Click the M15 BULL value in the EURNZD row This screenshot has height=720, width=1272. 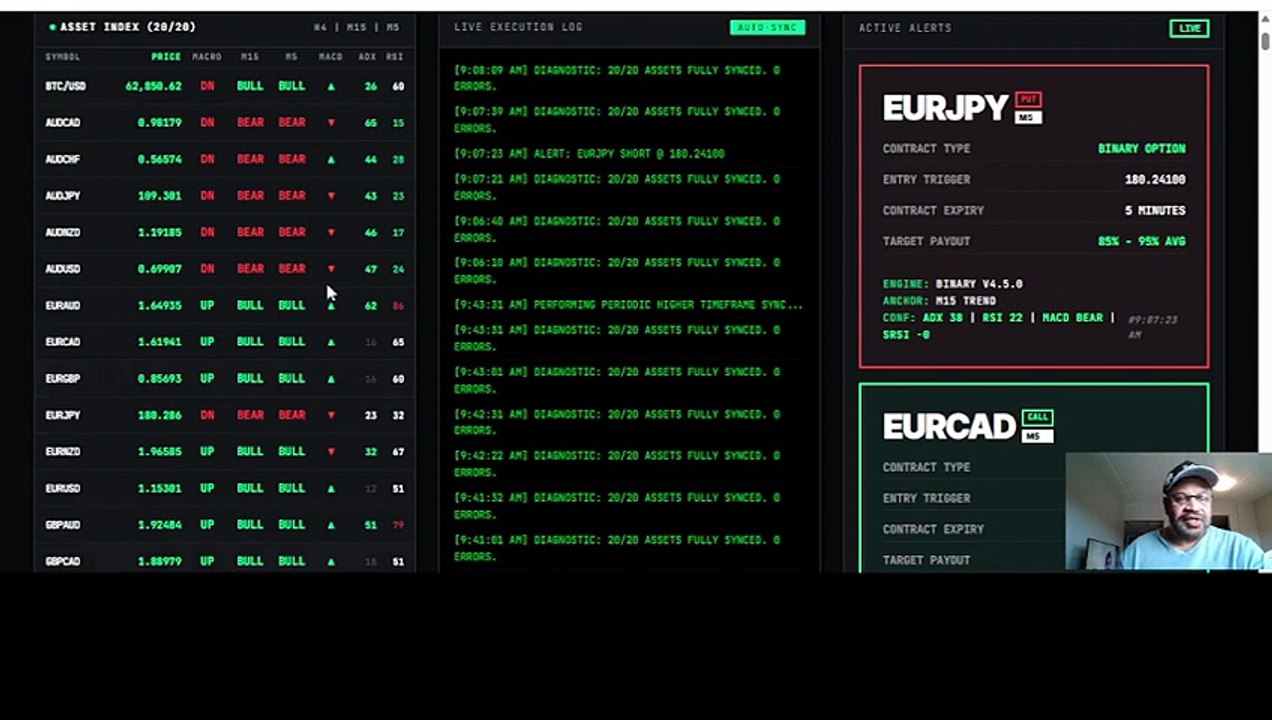tap(250, 452)
